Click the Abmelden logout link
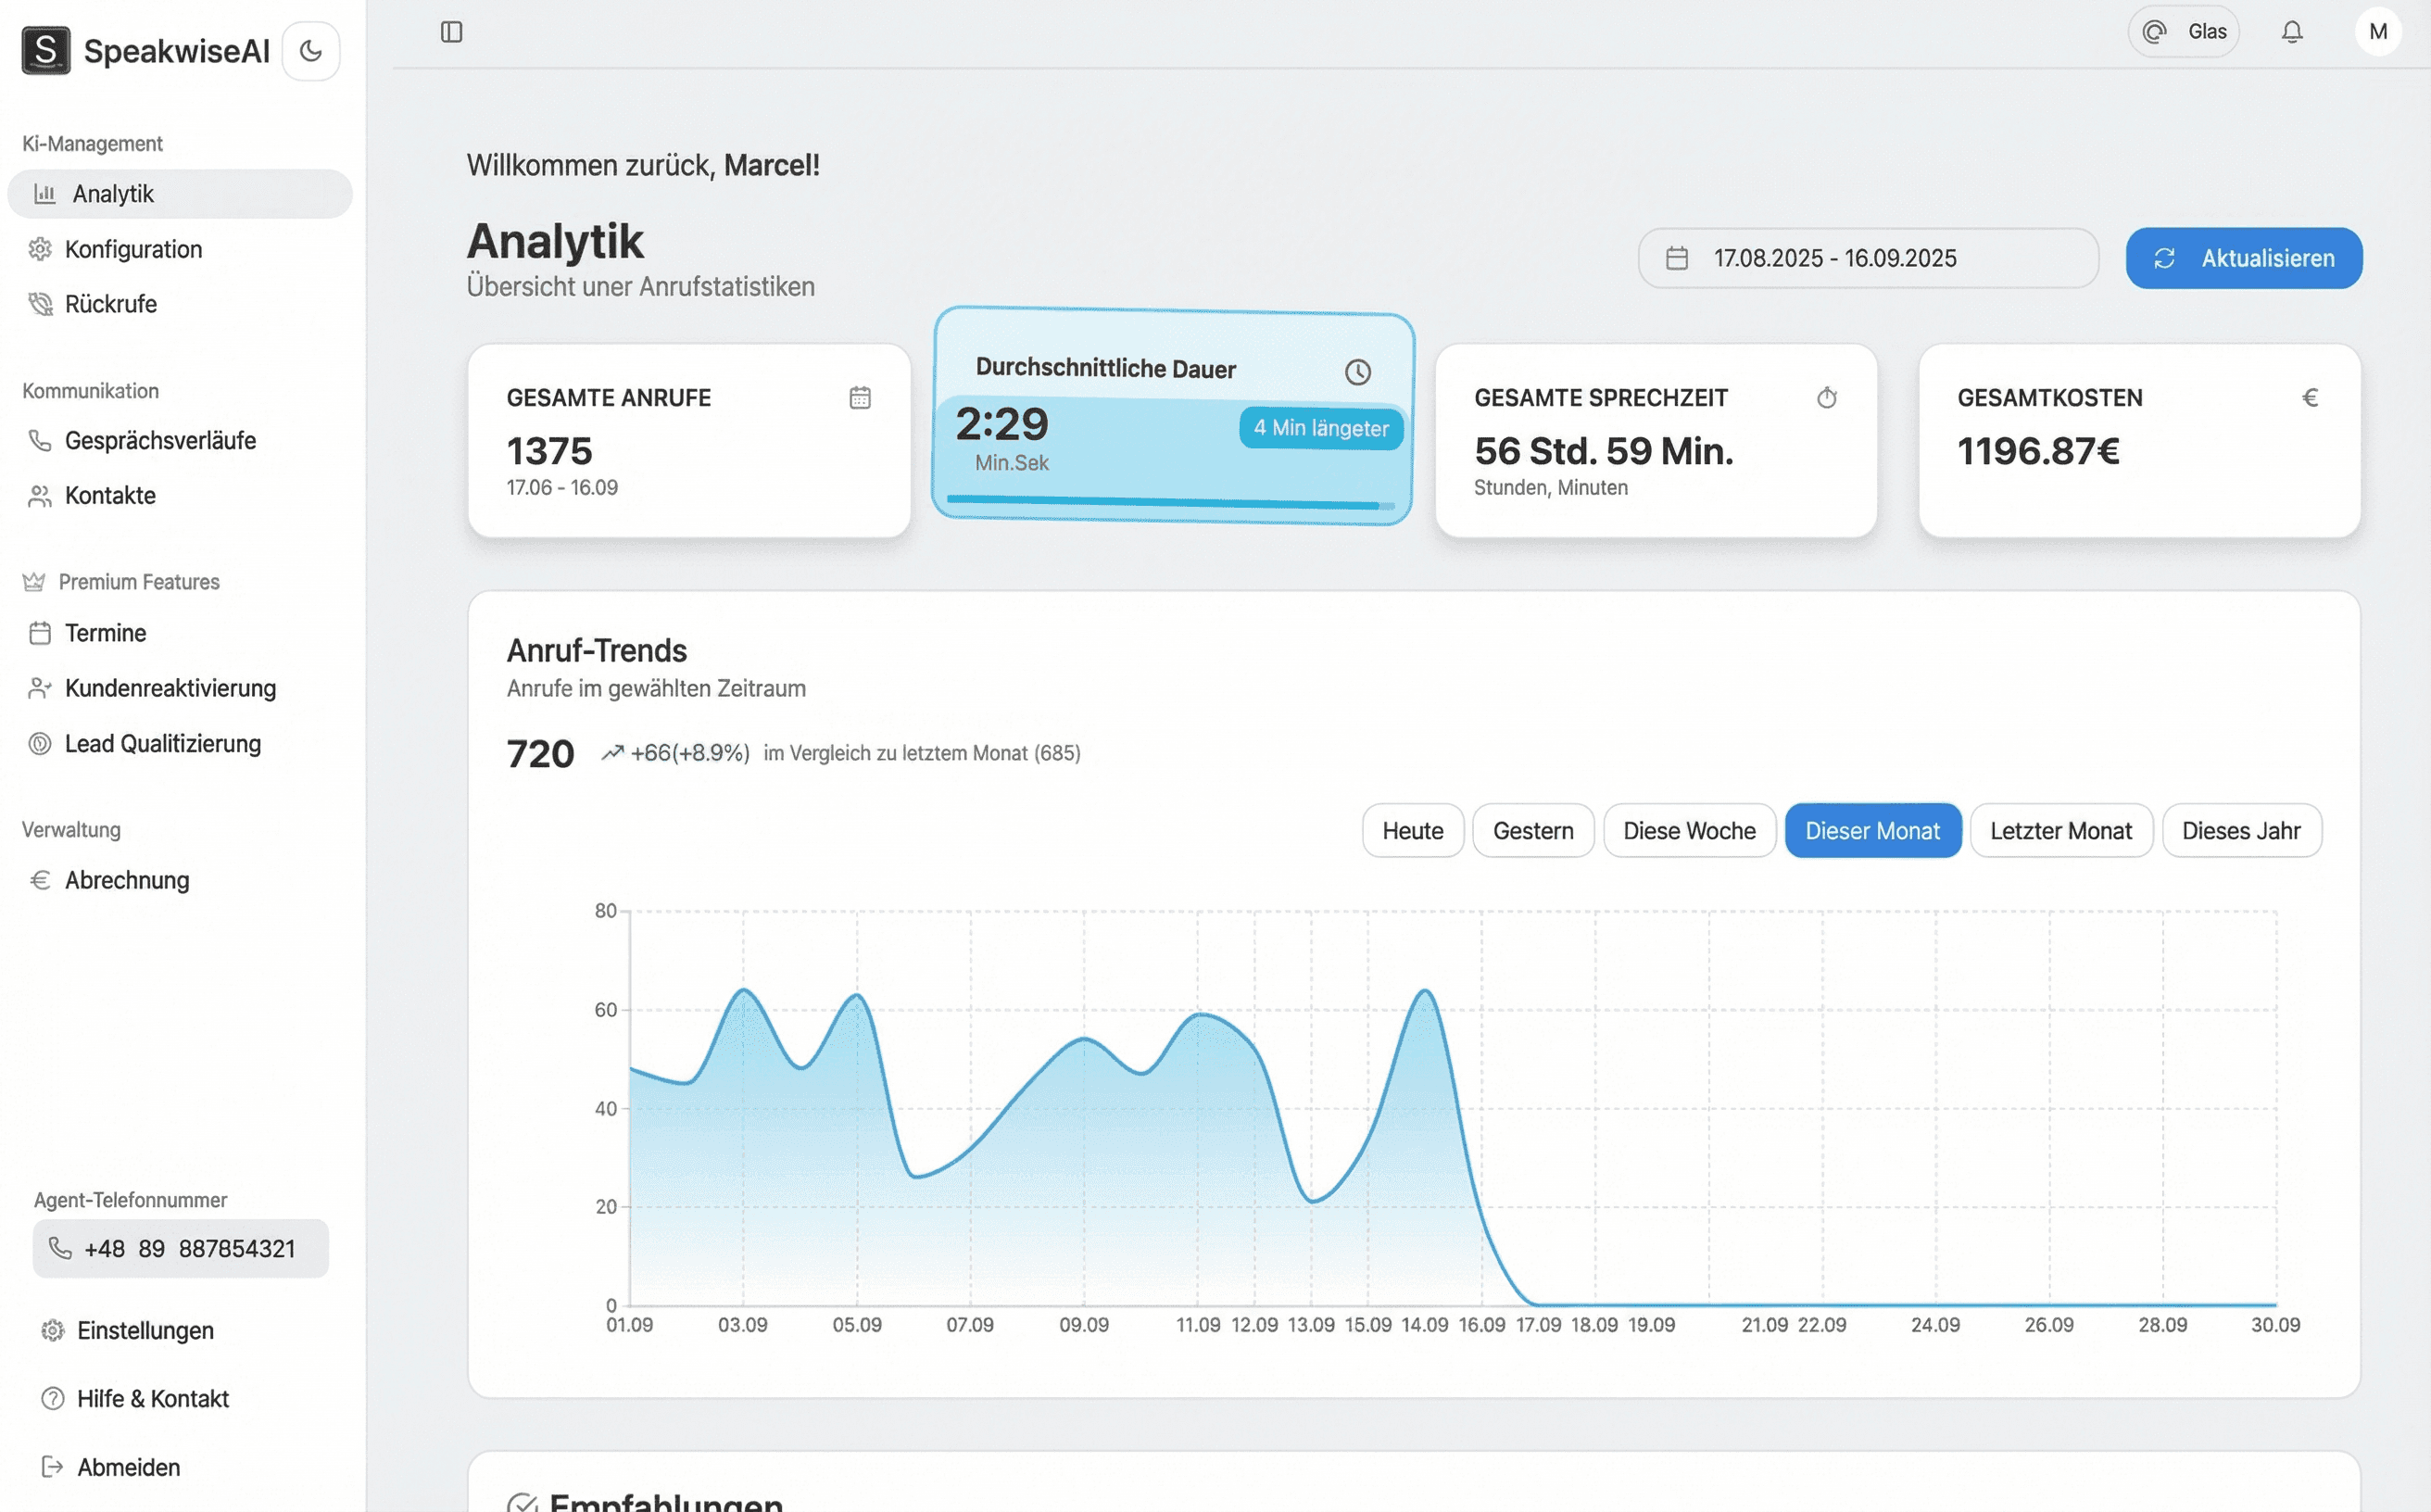The height and width of the screenshot is (1512, 2431). pos(128,1467)
